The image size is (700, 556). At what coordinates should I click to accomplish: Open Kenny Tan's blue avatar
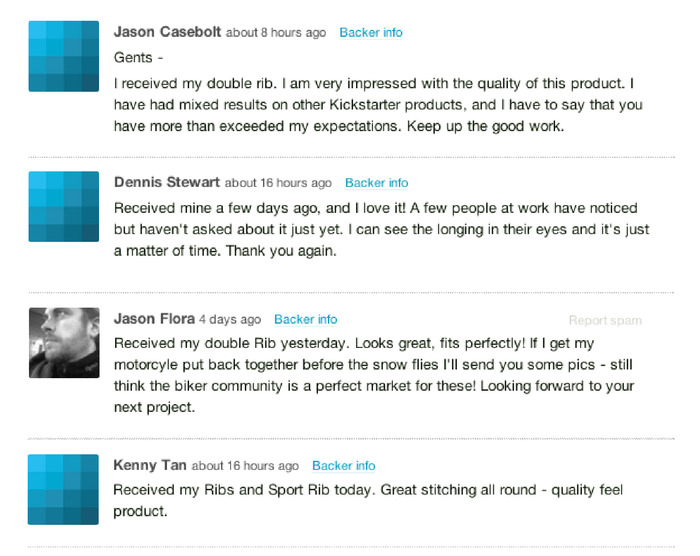click(x=63, y=489)
